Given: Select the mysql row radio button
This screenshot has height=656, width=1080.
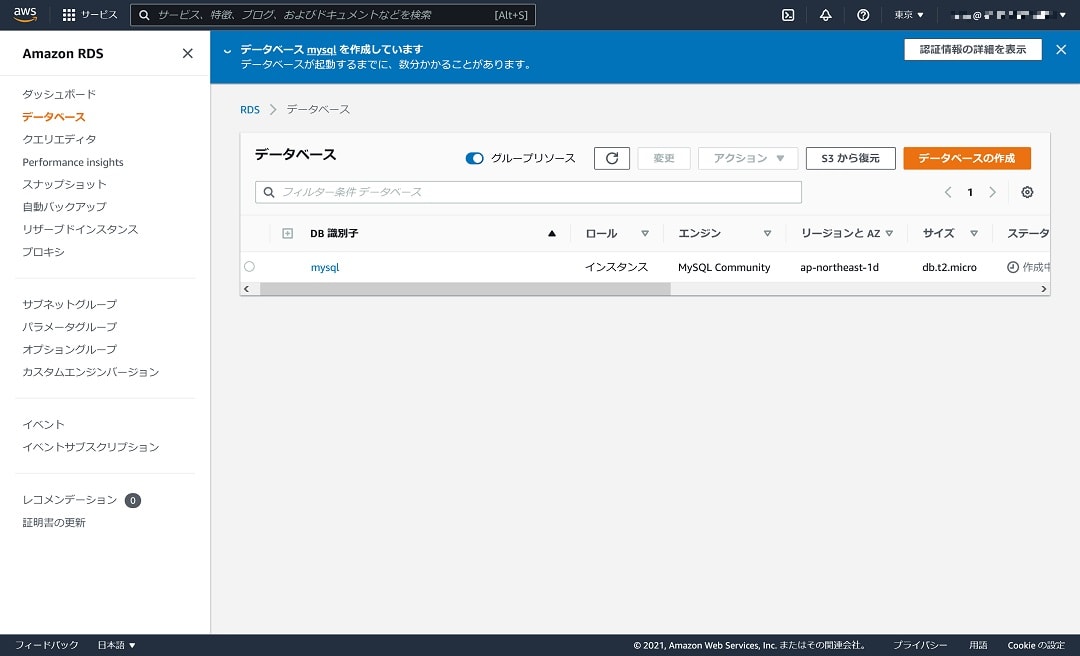Looking at the screenshot, I should 249,267.
